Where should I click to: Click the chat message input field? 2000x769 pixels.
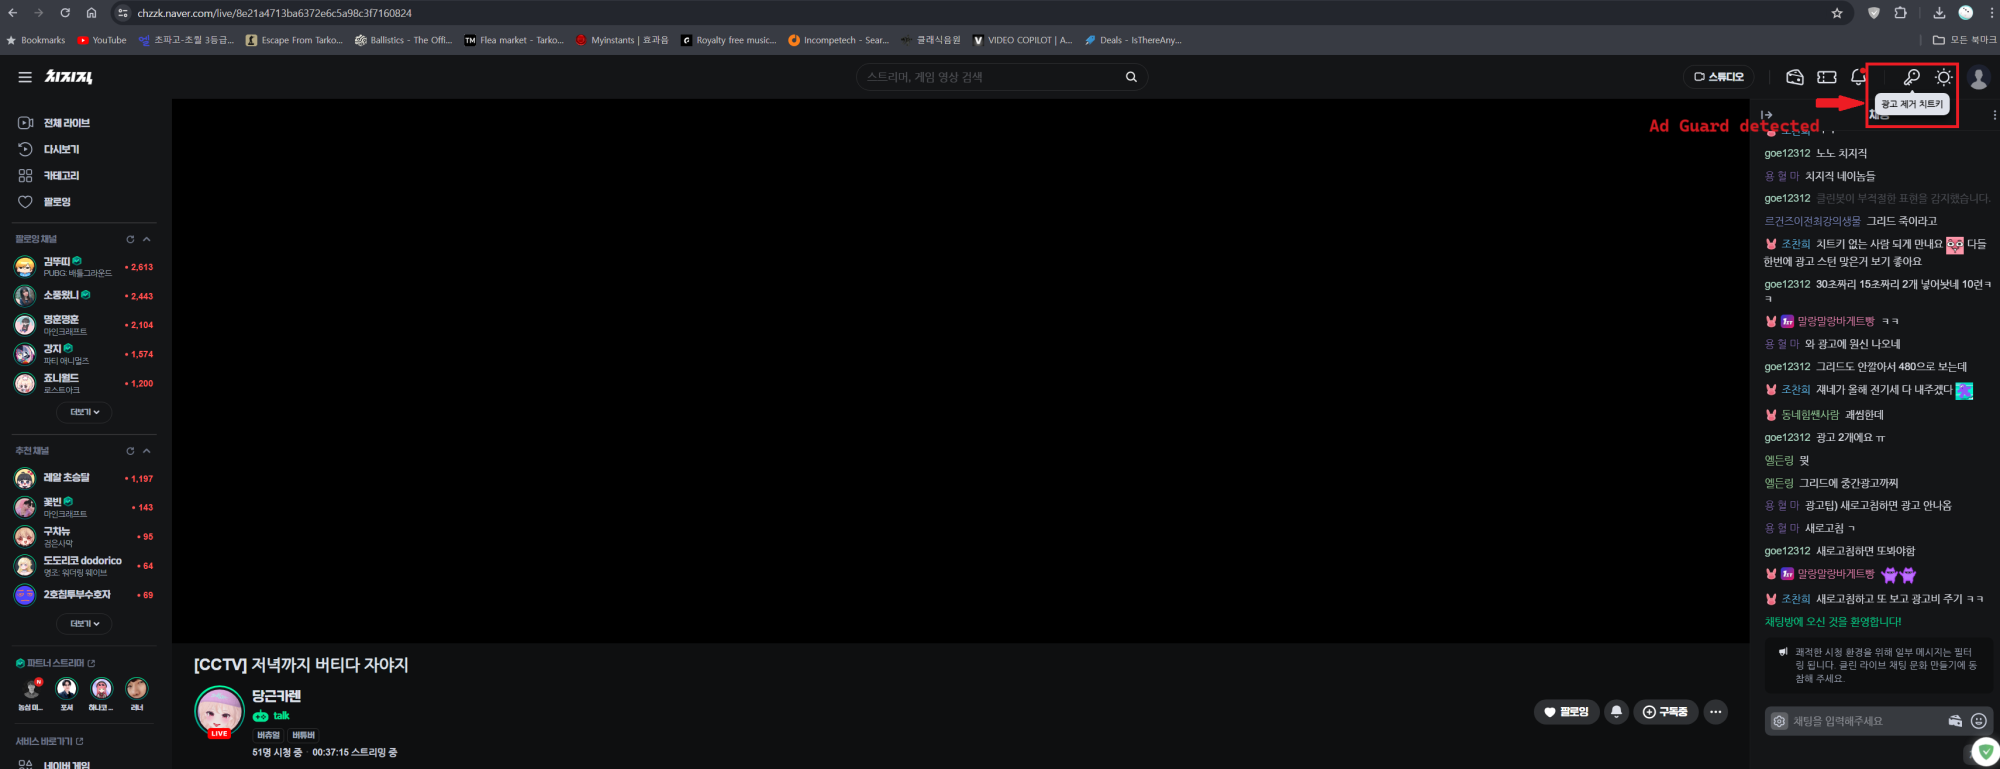tap(1865, 721)
